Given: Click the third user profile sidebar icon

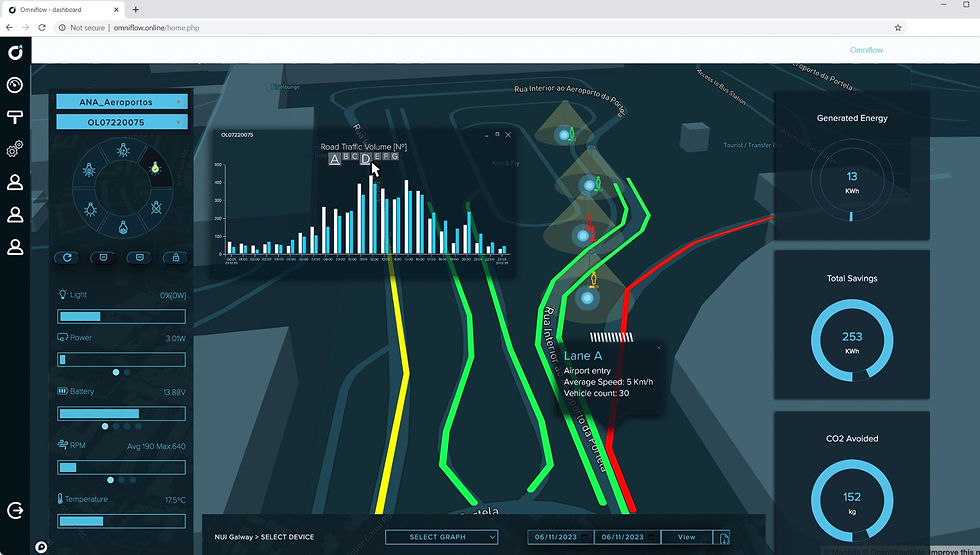Looking at the screenshot, I should point(15,247).
